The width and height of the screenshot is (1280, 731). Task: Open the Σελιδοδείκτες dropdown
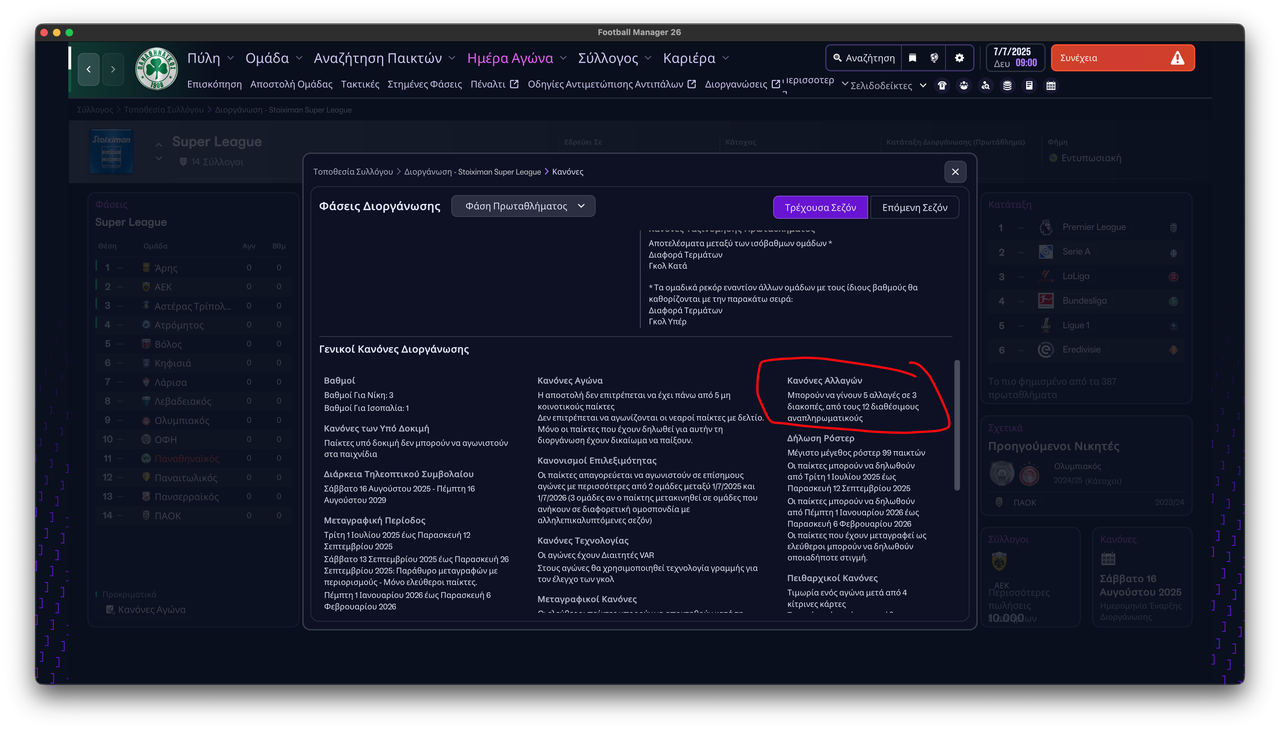pyautogui.click(x=888, y=86)
